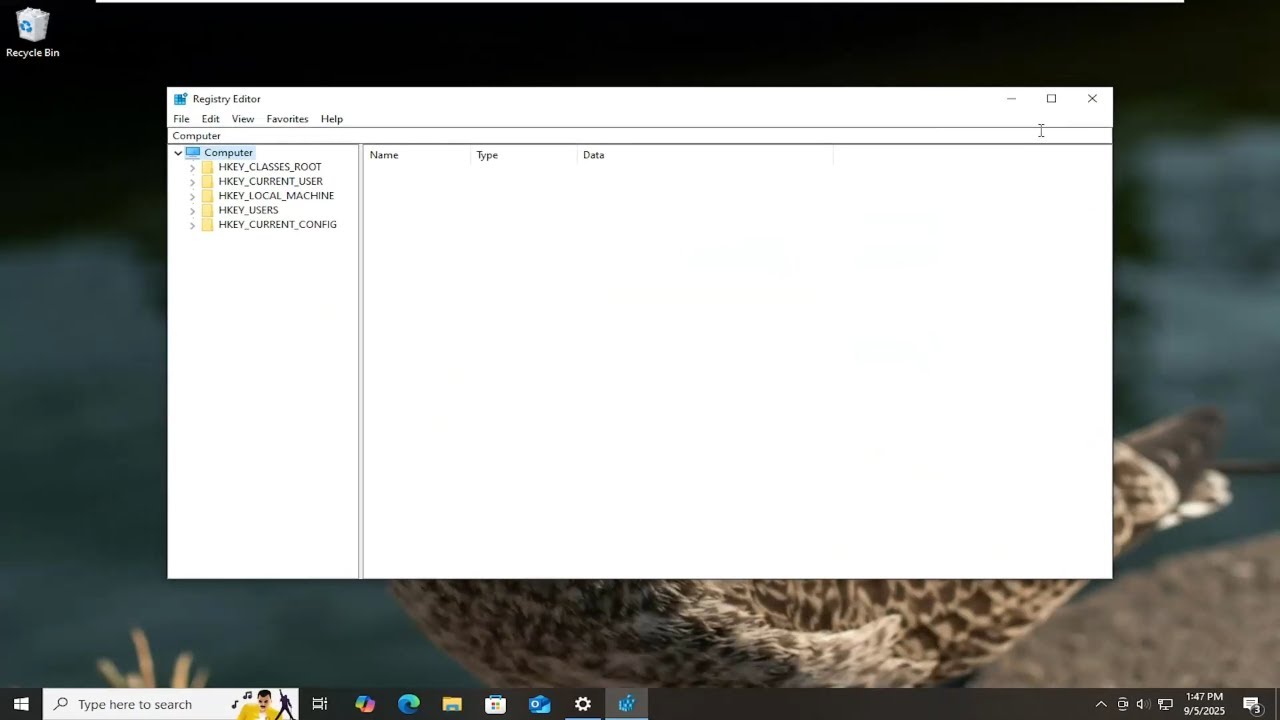Image resolution: width=1280 pixels, height=720 pixels.
Task: Open Settings gear on the taskbar
Action: (583, 704)
